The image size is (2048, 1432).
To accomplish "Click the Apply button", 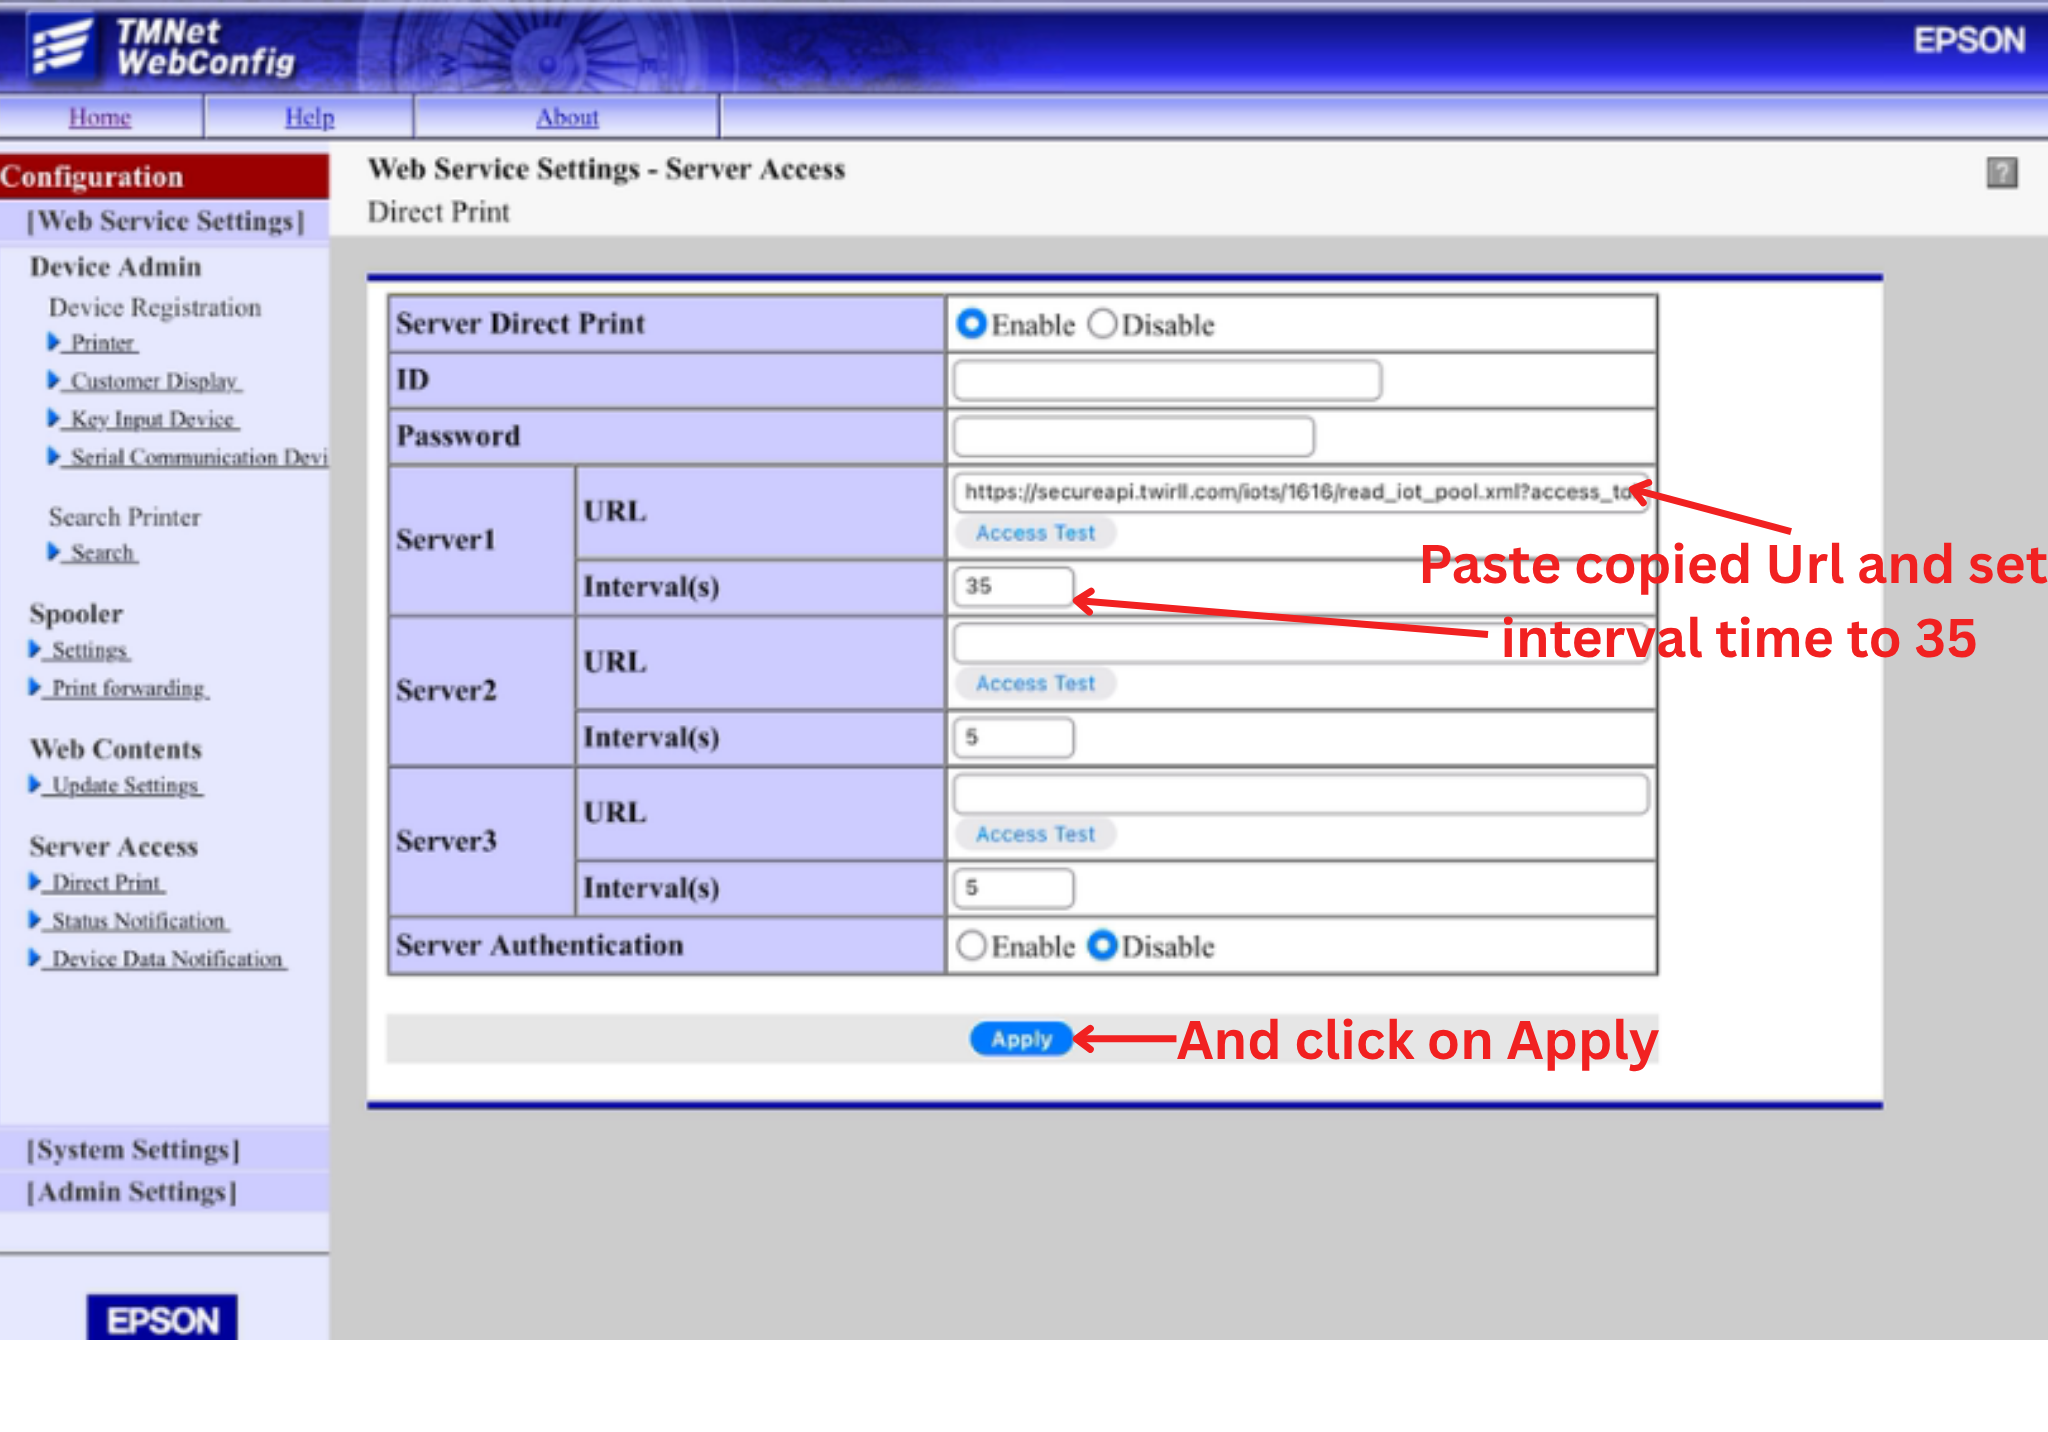I will click(x=1021, y=1039).
